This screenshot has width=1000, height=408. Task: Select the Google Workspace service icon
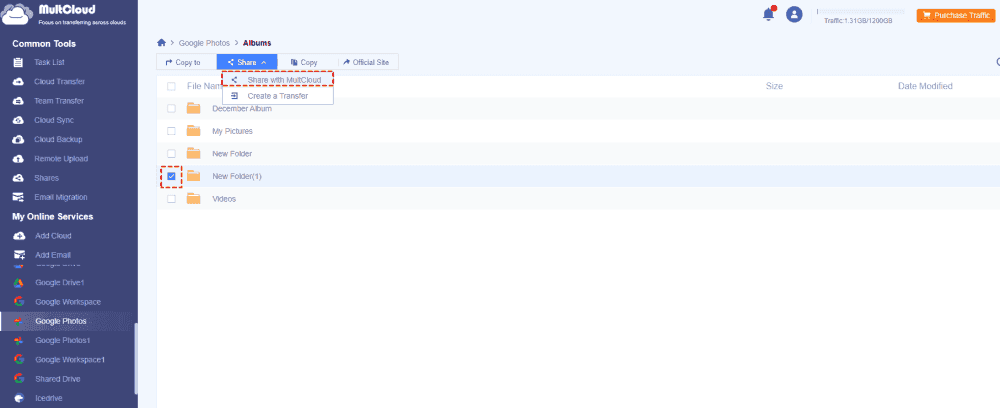click(19, 302)
